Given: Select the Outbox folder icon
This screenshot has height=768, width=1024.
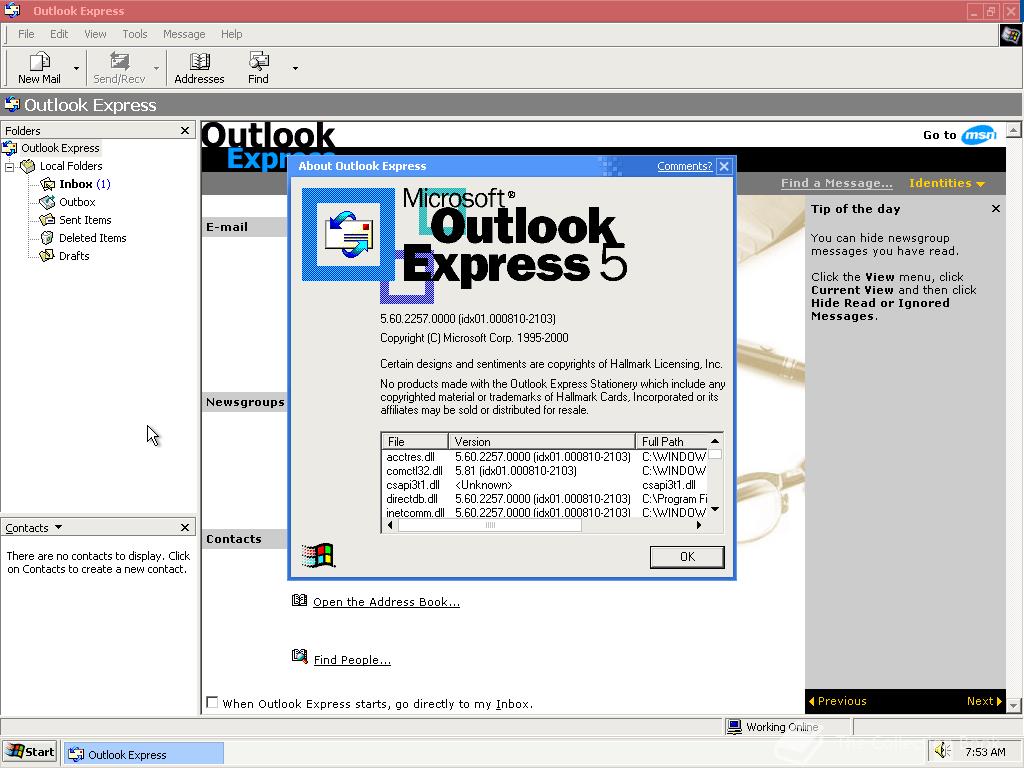Looking at the screenshot, I should tap(47, 202).
